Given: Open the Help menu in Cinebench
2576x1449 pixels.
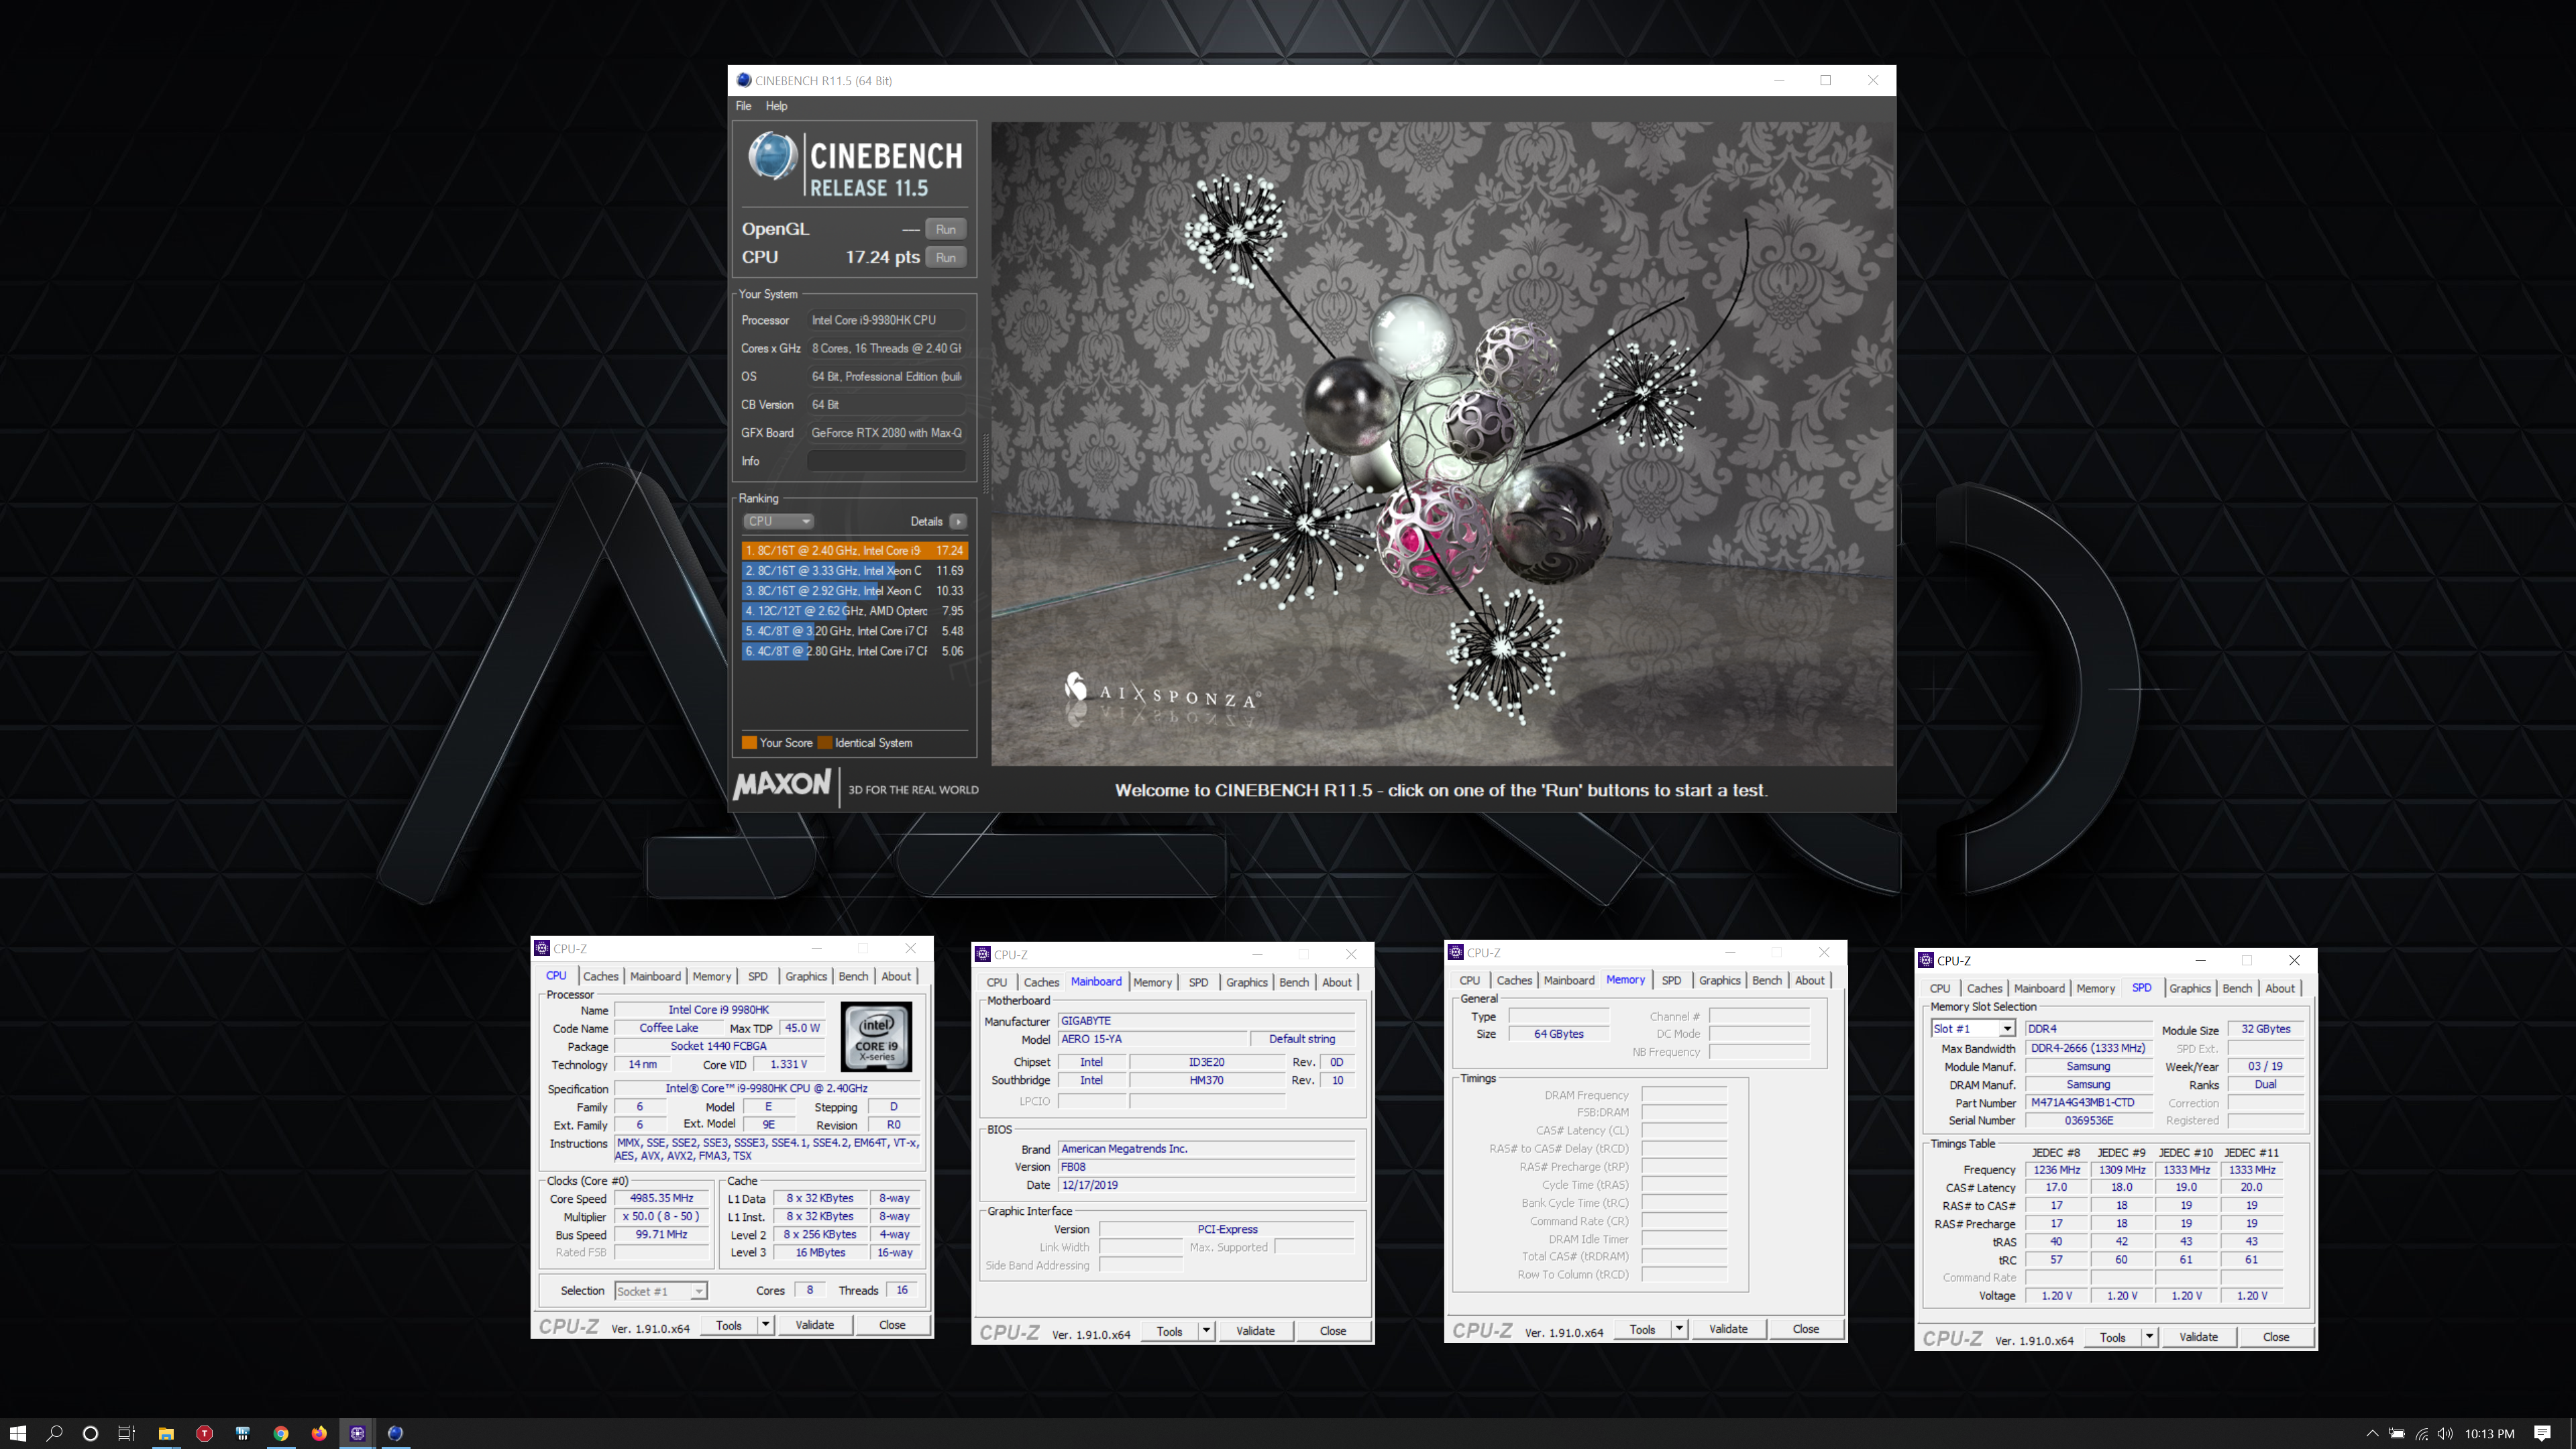Looking at the screenshot, I should click(x=776, y=106).
